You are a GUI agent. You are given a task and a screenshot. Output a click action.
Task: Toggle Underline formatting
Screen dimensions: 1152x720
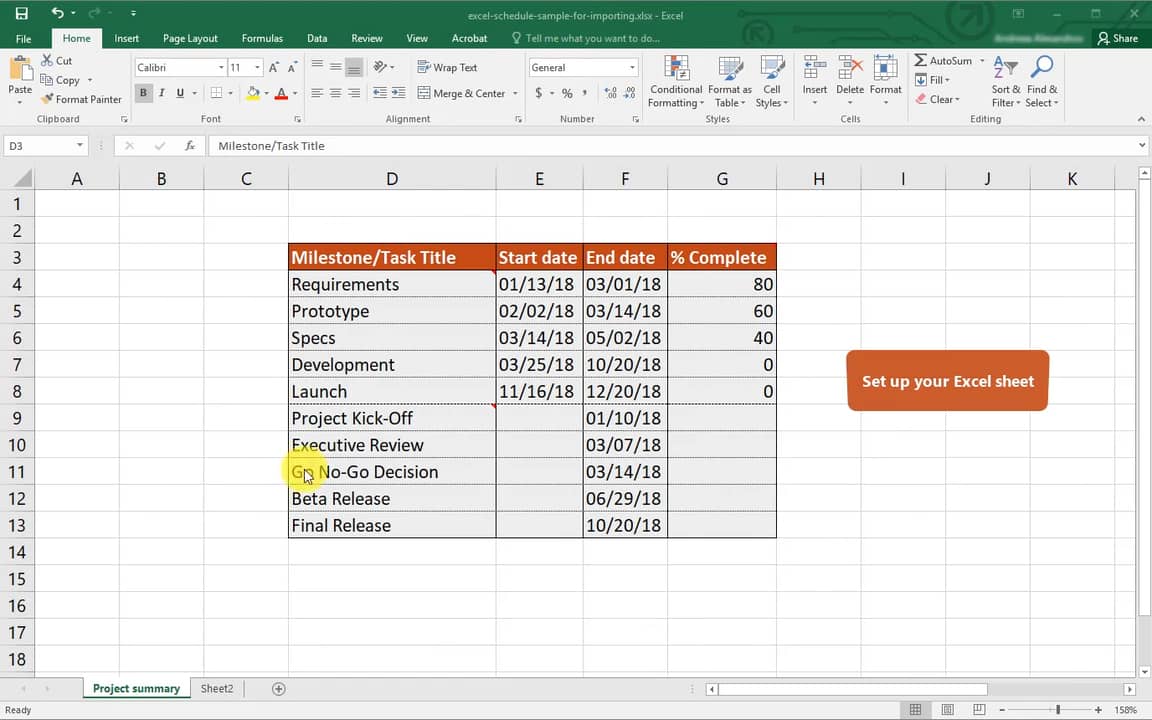coord(180,93)
